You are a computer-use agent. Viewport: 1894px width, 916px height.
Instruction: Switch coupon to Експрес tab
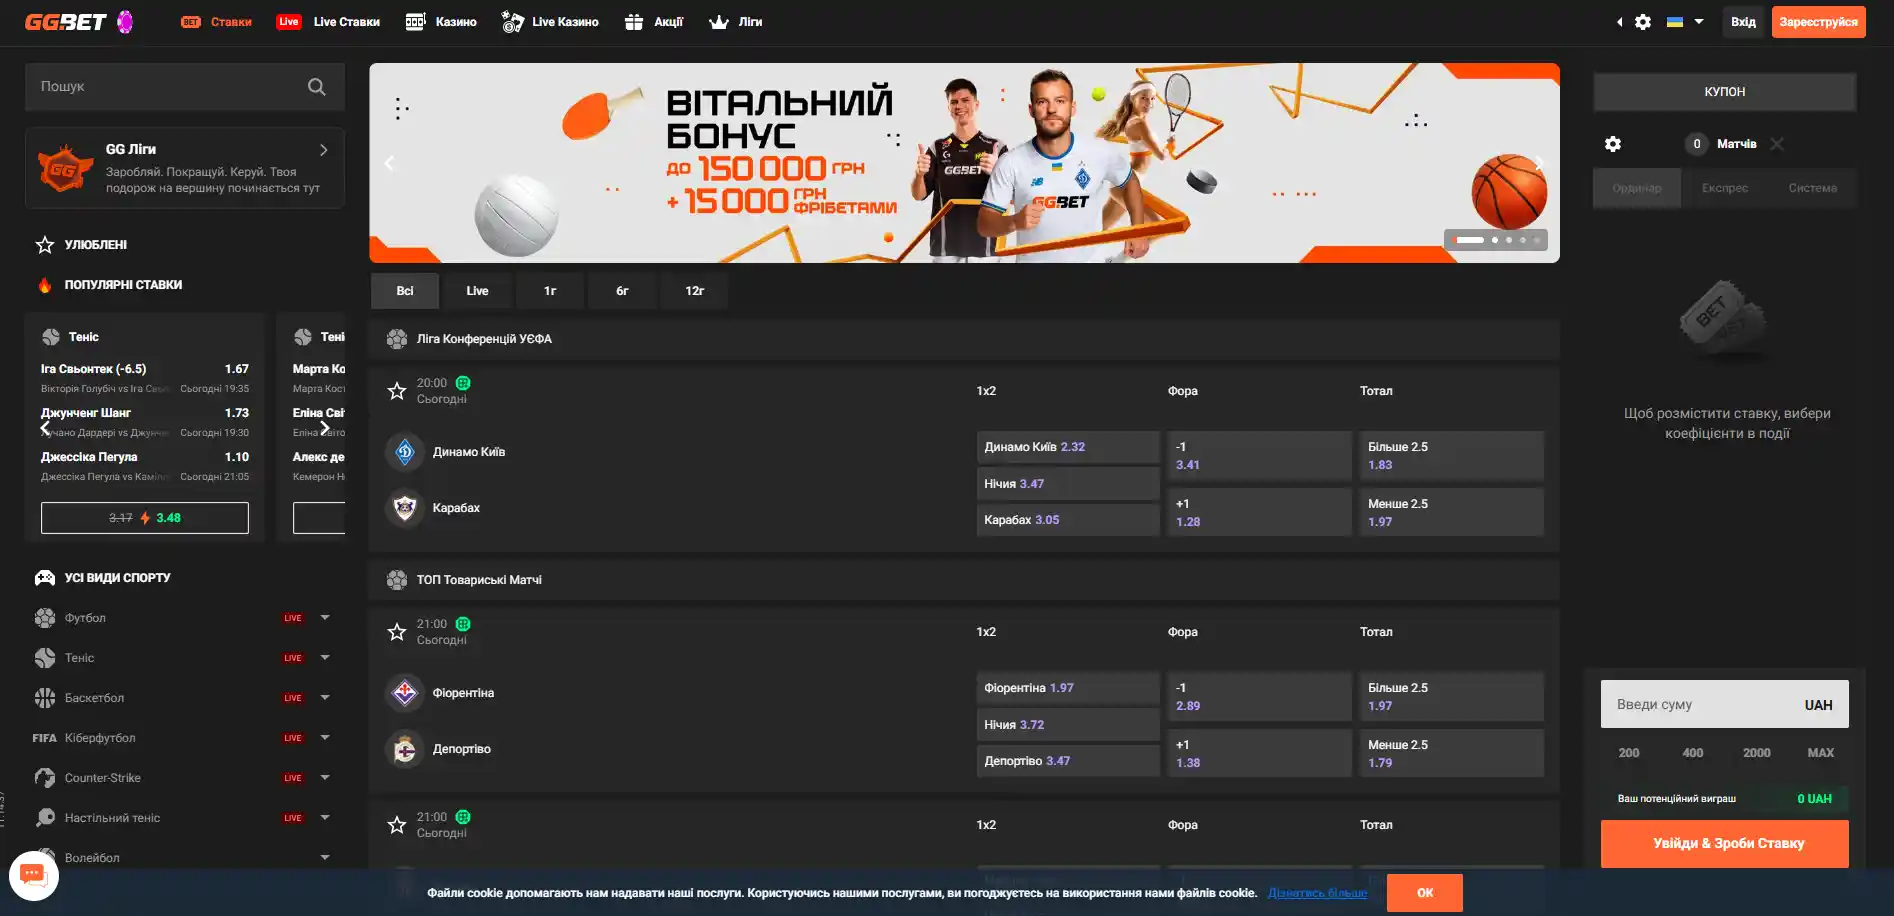click(x=1725, y=188)
